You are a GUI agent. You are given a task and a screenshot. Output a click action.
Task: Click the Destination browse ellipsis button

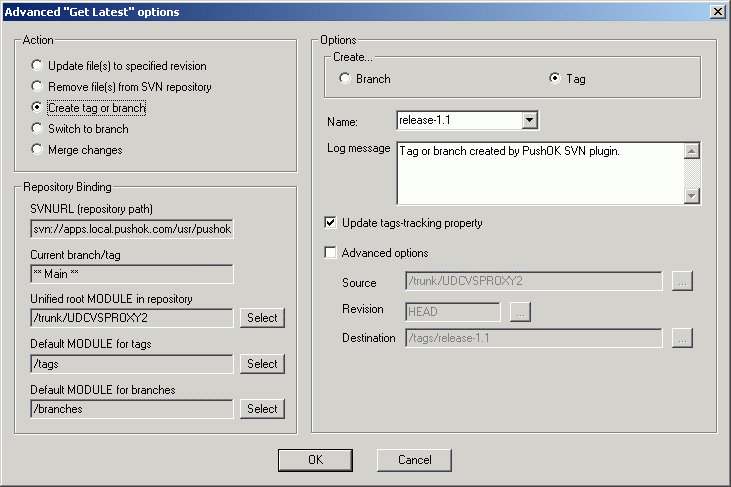click(x=682, y=338)
